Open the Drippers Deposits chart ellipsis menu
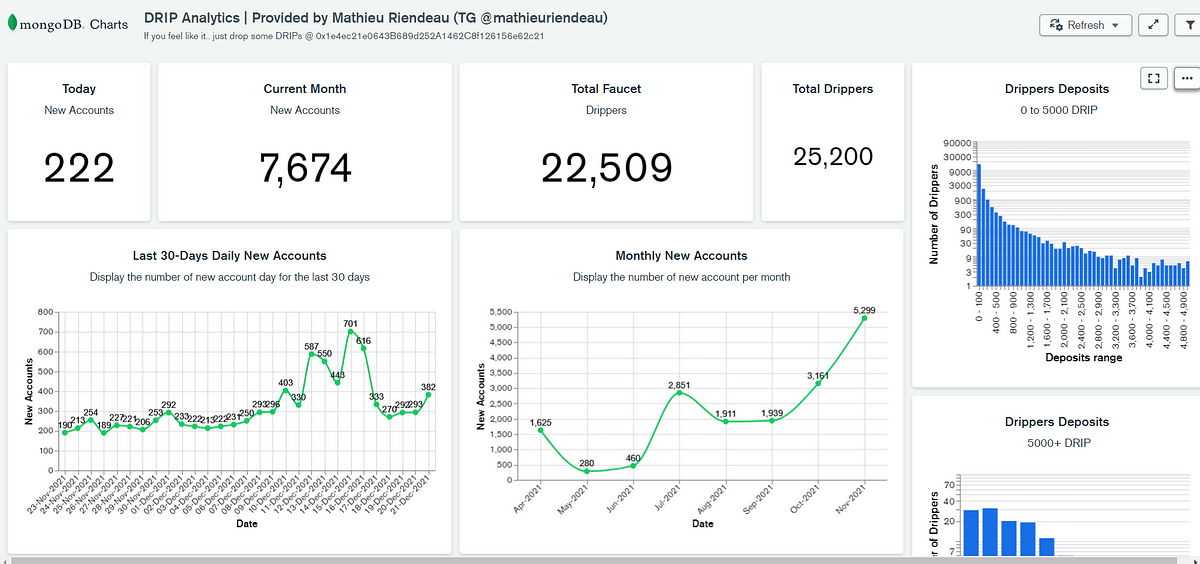Screen dimensions: 1200x564 point(1186,78)
